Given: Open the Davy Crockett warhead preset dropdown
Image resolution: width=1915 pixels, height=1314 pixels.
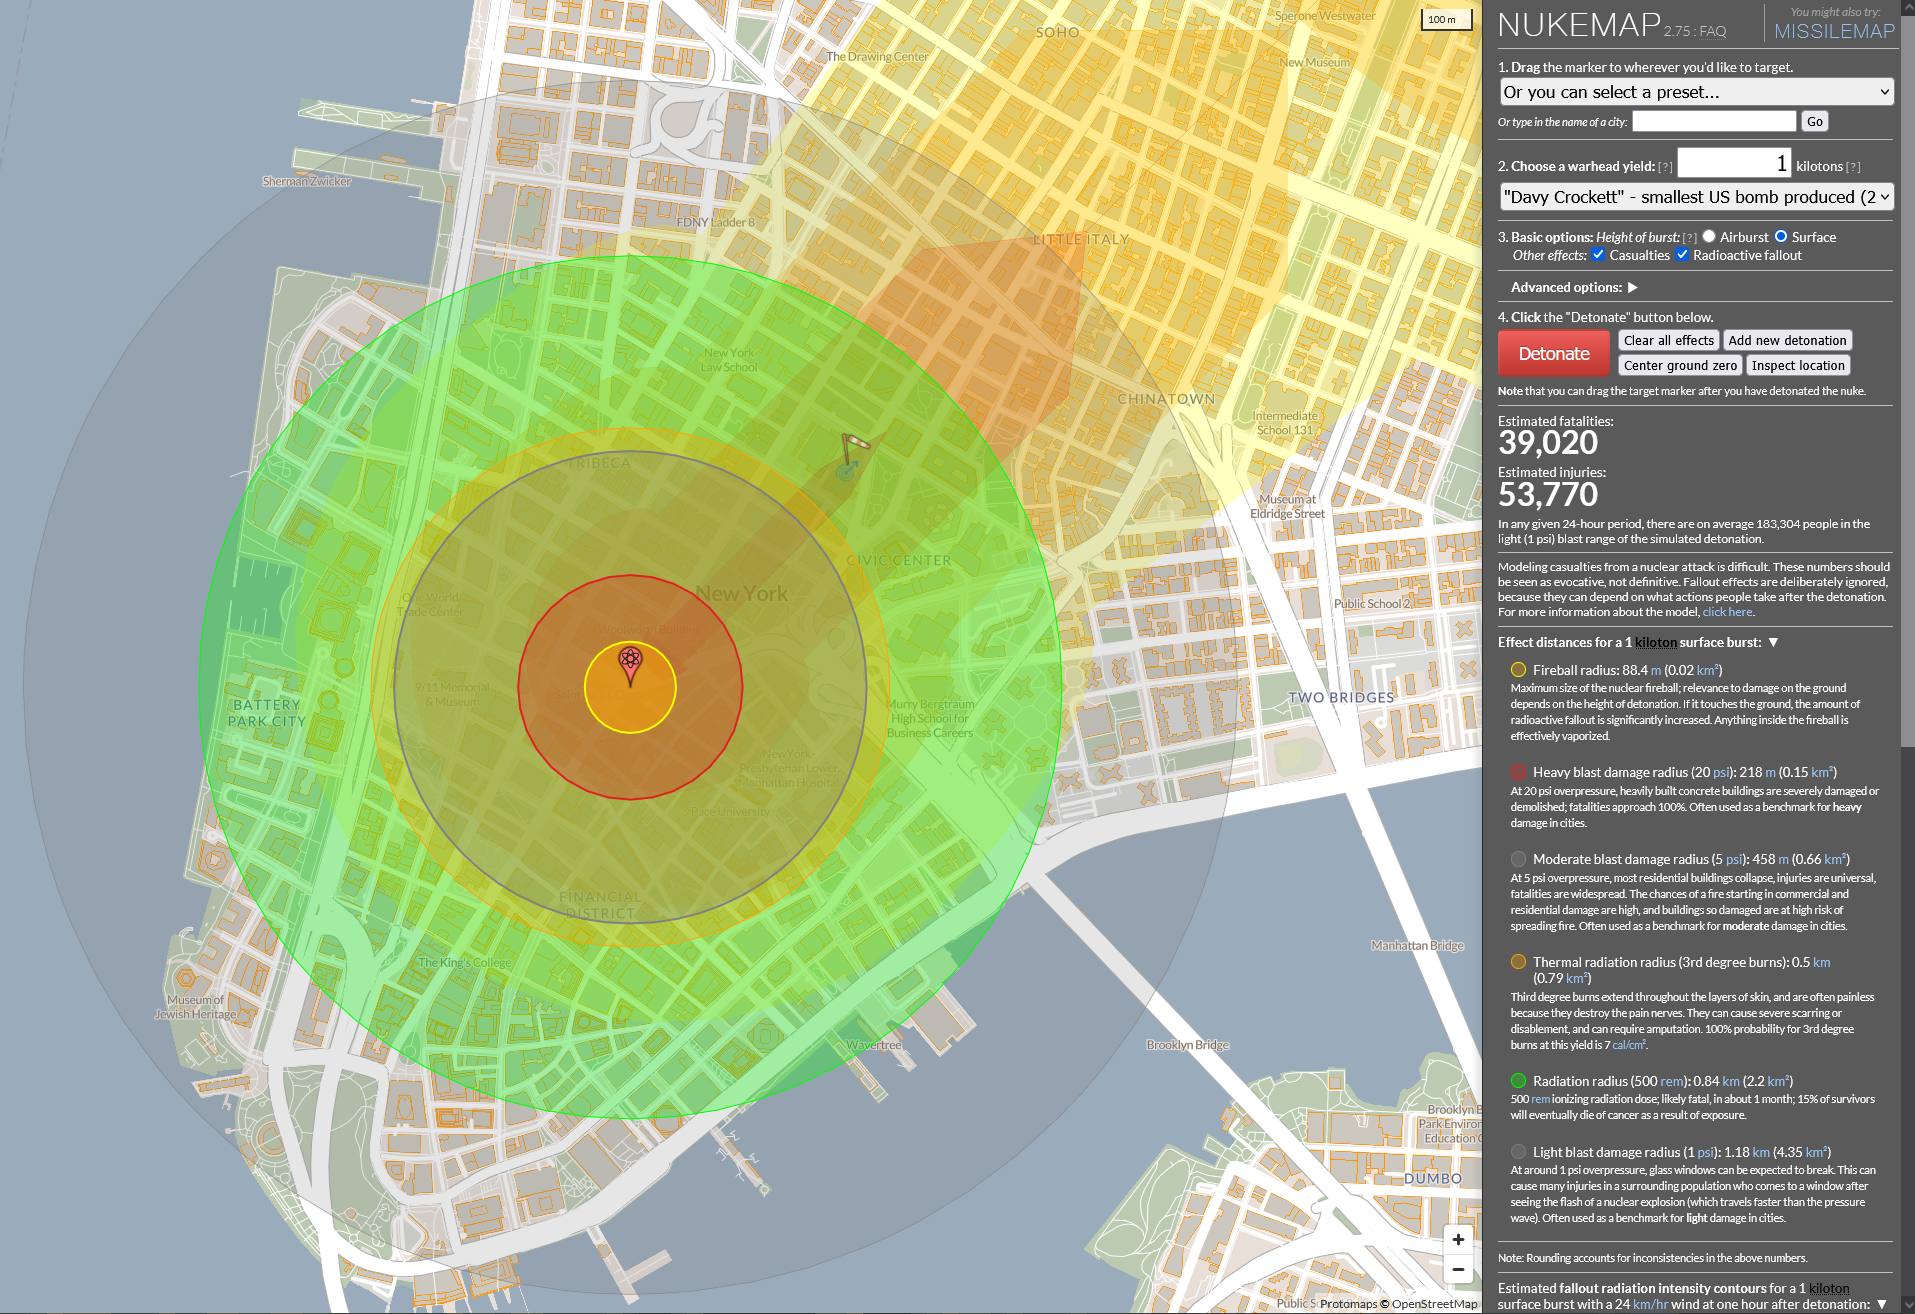Looking at the screenshot, I should click(x=1696, y=197).
